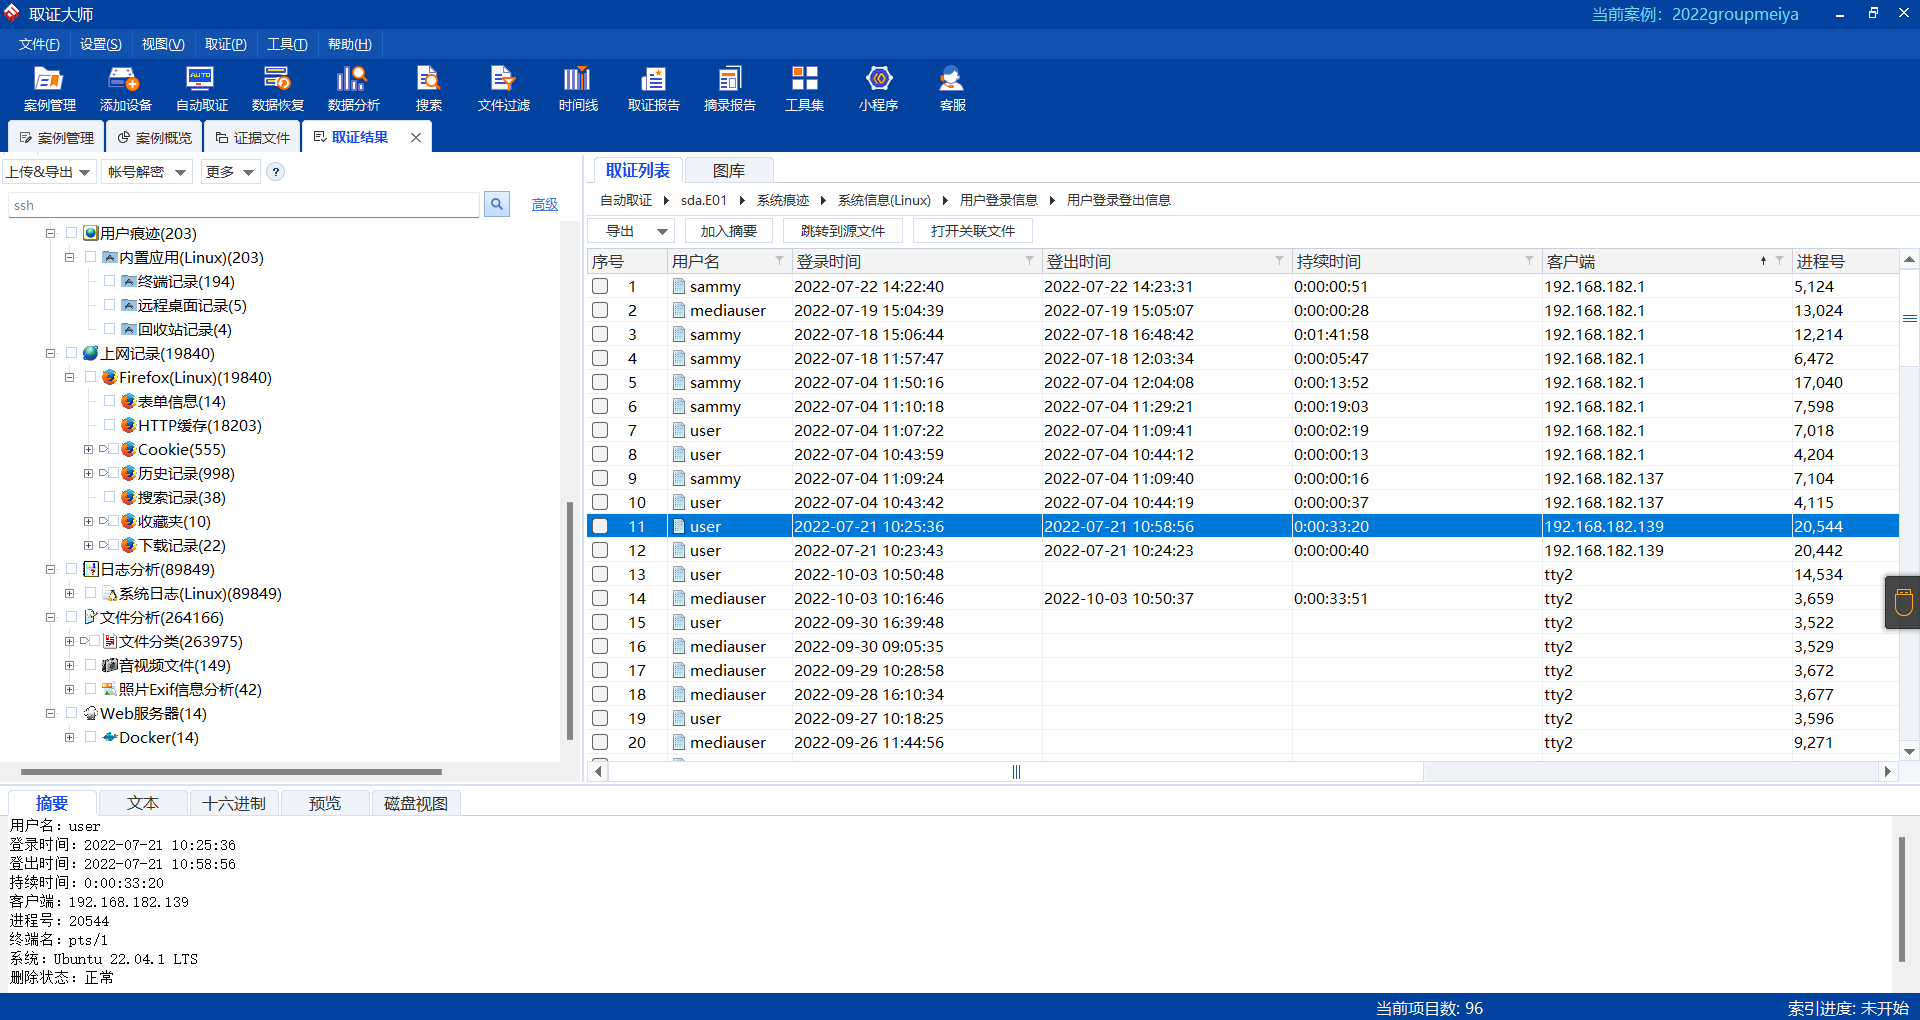Open the 工具集 toolbar icon
1920x1020 pixels.
(x=804, y=88)
